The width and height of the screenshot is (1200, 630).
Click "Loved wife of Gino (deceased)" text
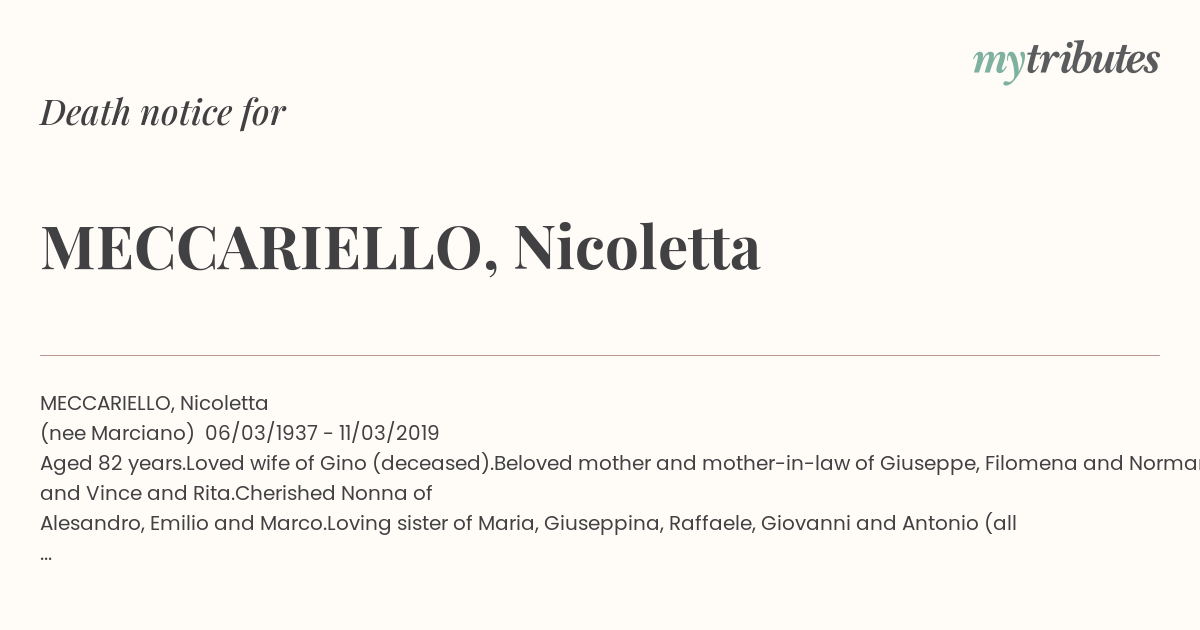coord(339,464)
